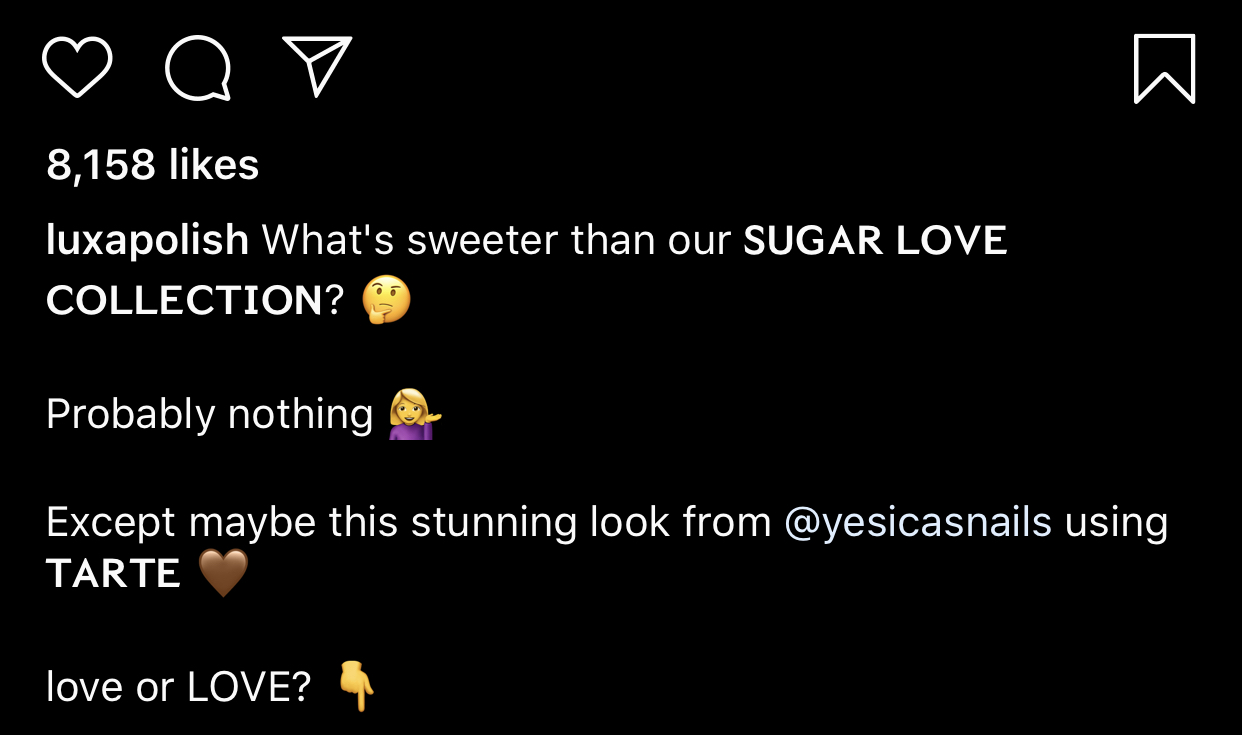The image size is (1242, 735).
Task: Like the post with the heart icon
Action: (77, 68)
